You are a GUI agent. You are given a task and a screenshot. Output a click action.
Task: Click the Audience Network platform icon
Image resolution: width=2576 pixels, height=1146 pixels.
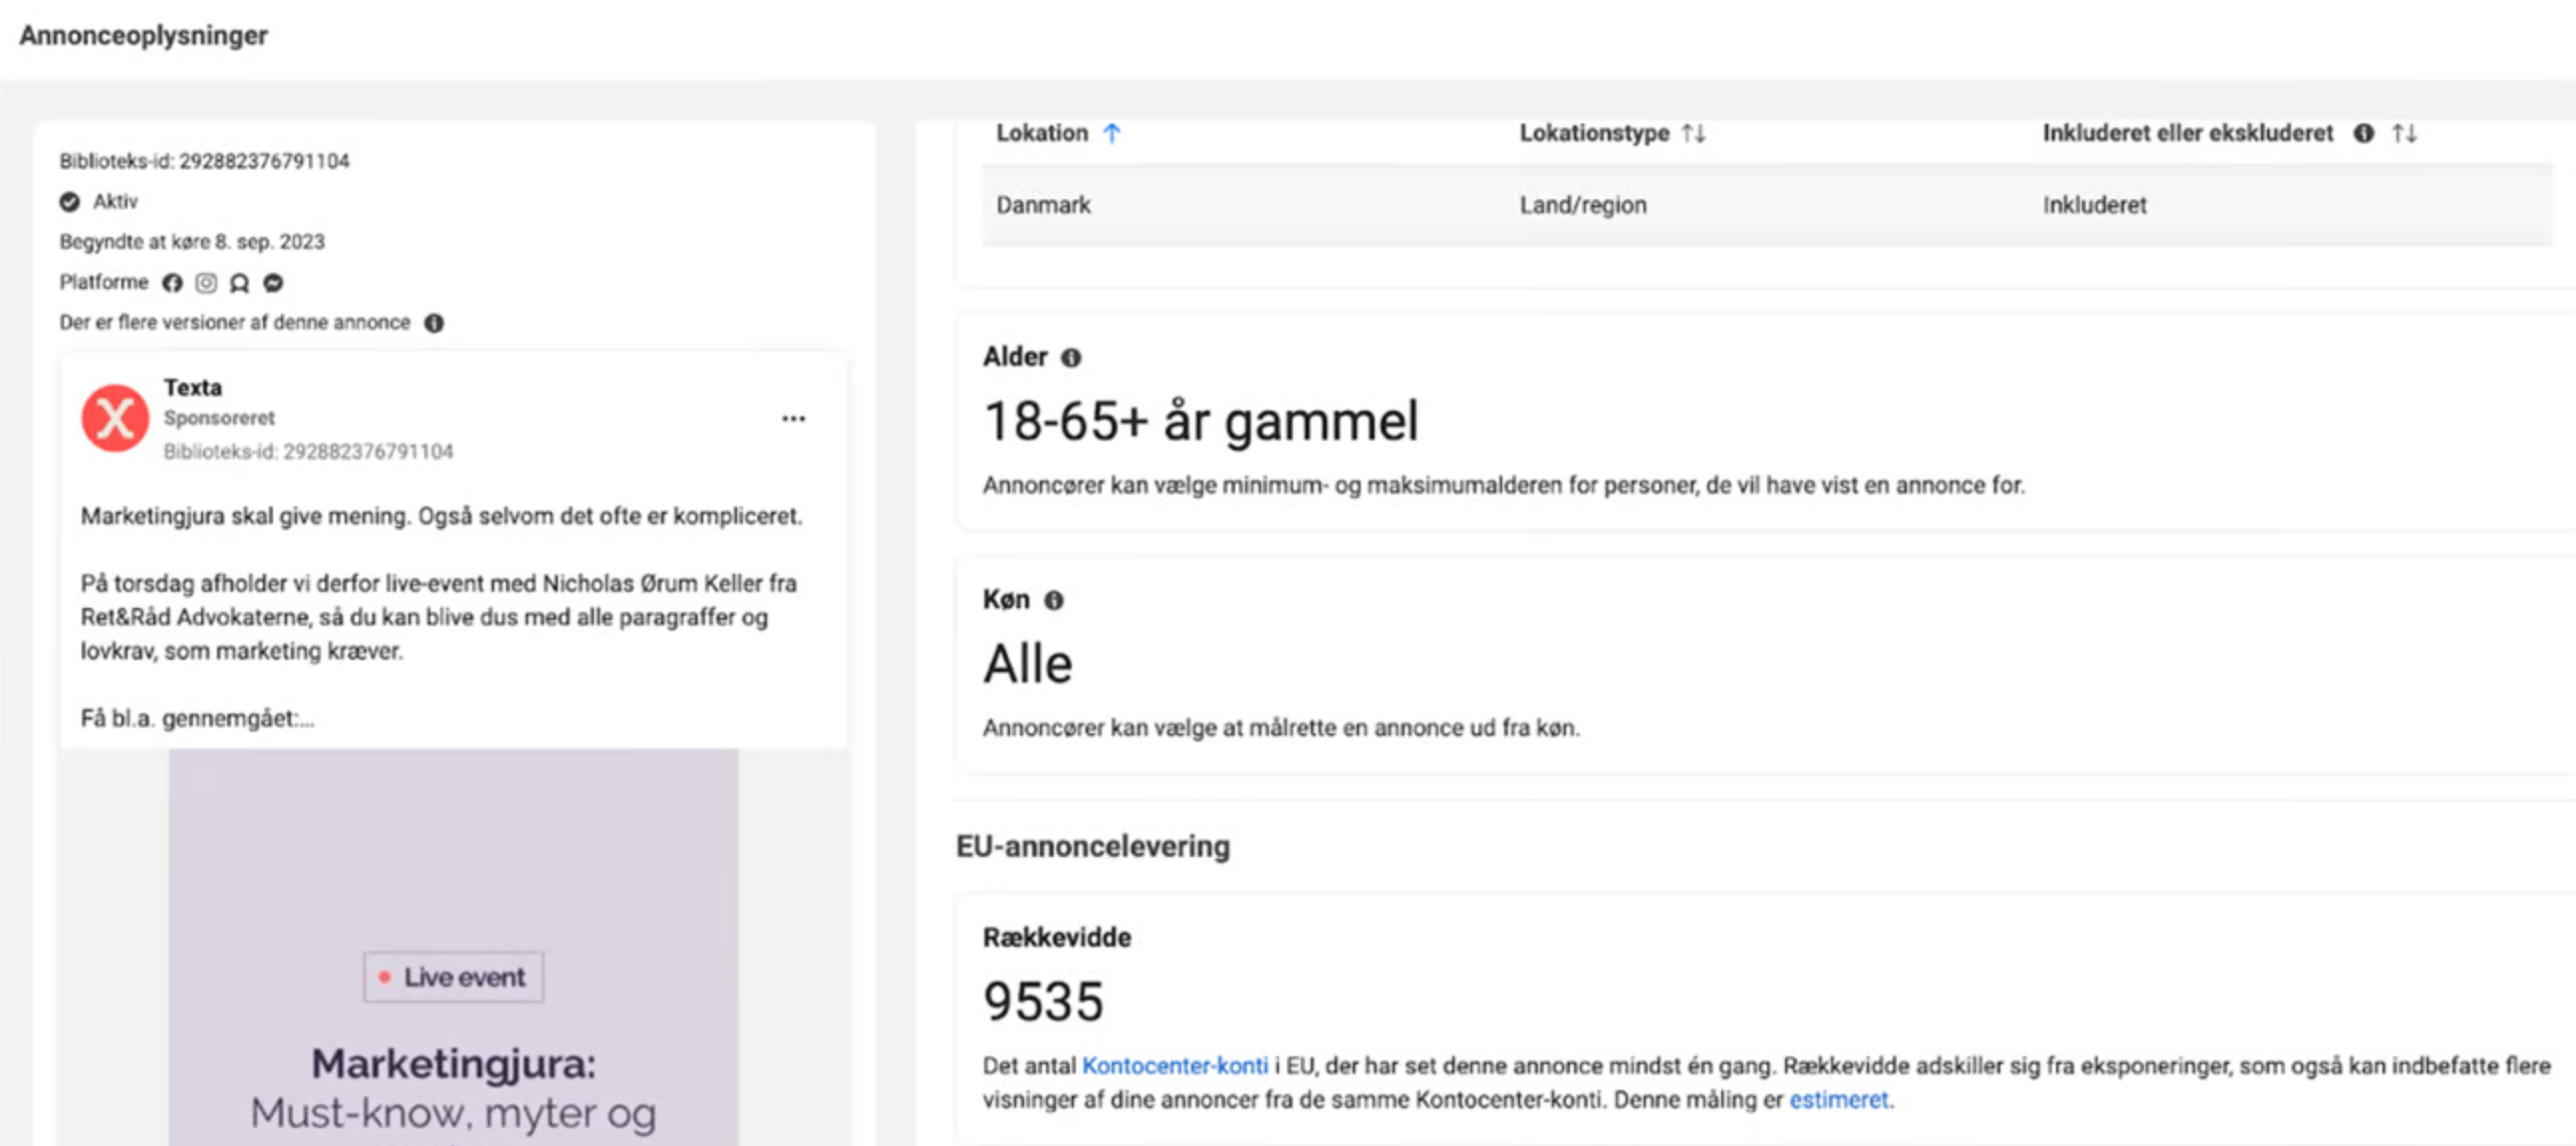click(x=239, y=283)
